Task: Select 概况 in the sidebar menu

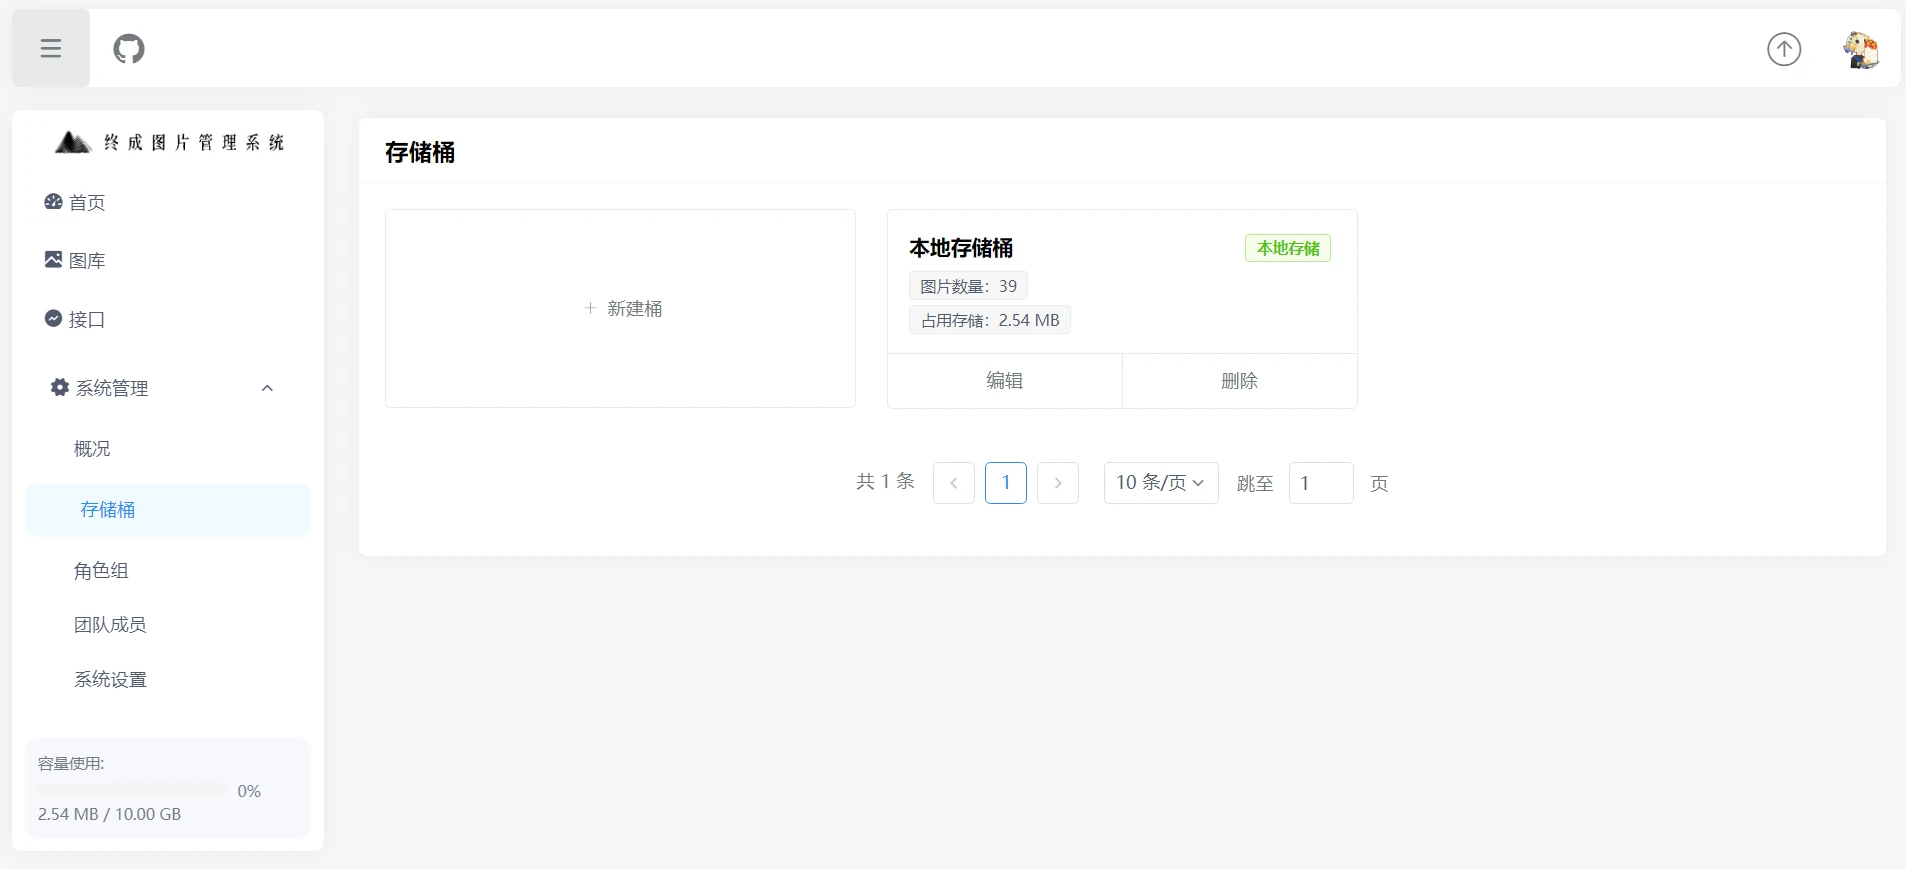Action: (x=92, y=449)
